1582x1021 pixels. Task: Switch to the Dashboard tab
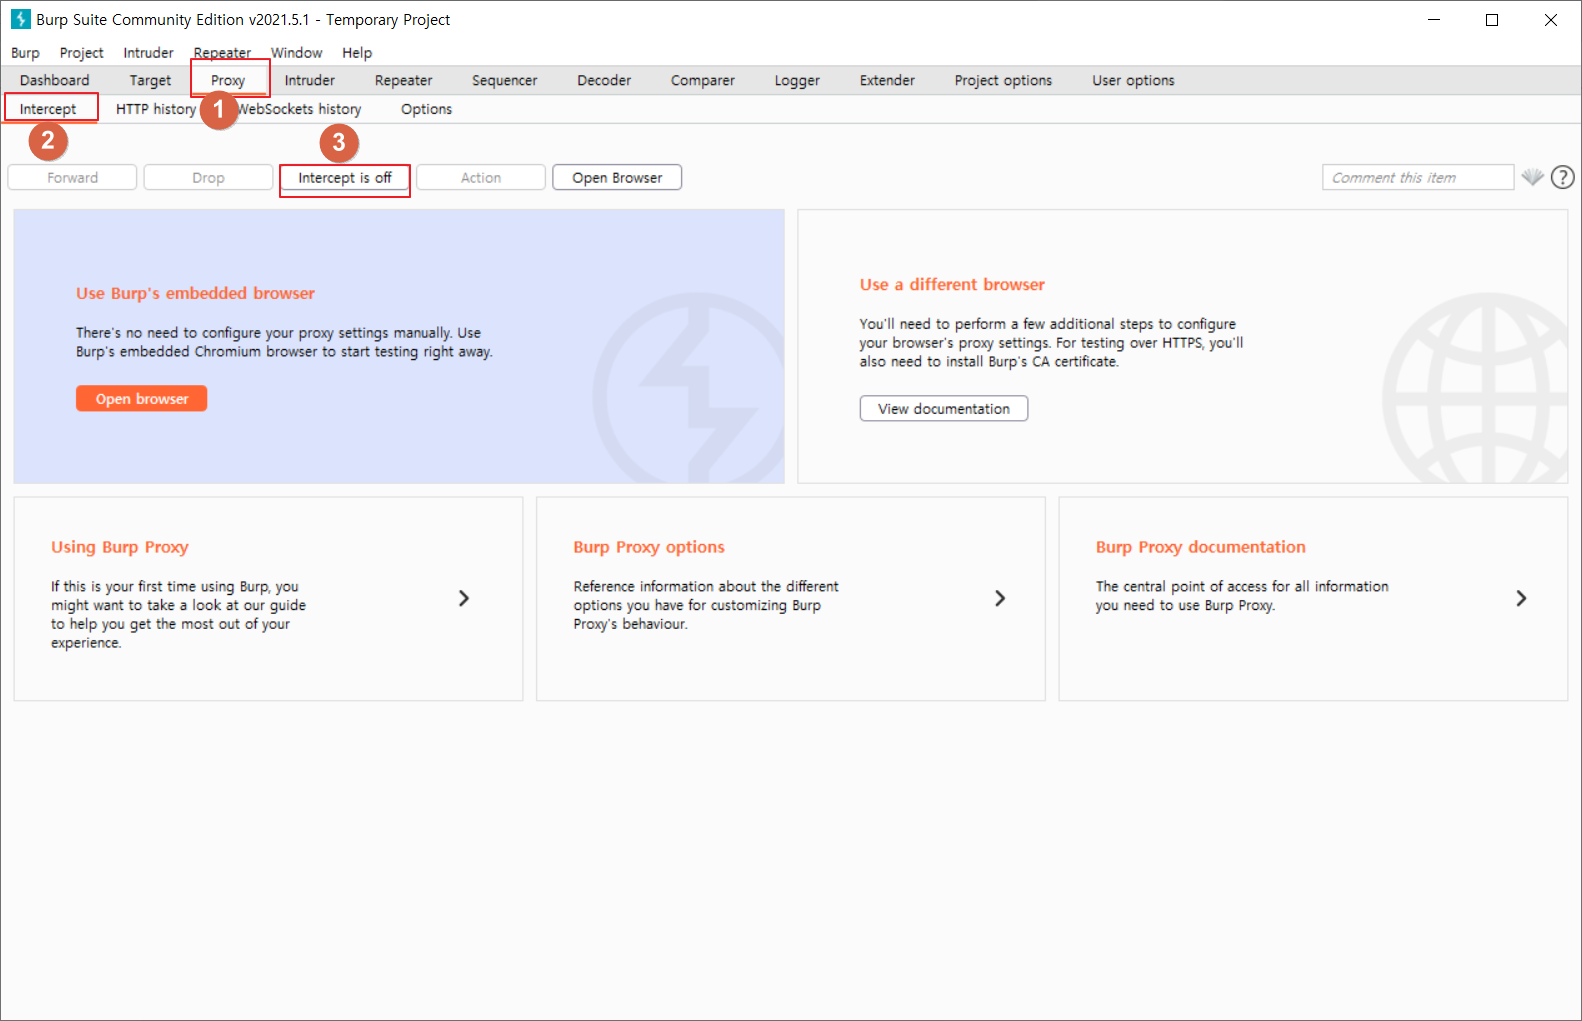coord(54,80)
